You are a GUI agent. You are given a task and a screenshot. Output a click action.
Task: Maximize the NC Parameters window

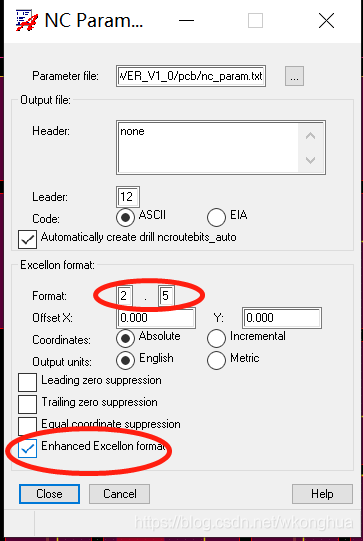[x=255, y=21]
